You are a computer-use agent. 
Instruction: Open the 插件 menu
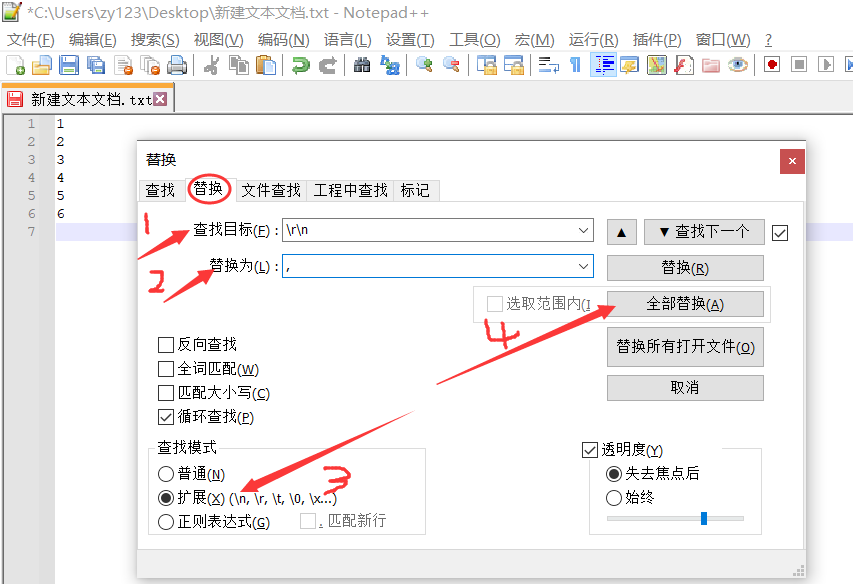[x=657, y=40]
